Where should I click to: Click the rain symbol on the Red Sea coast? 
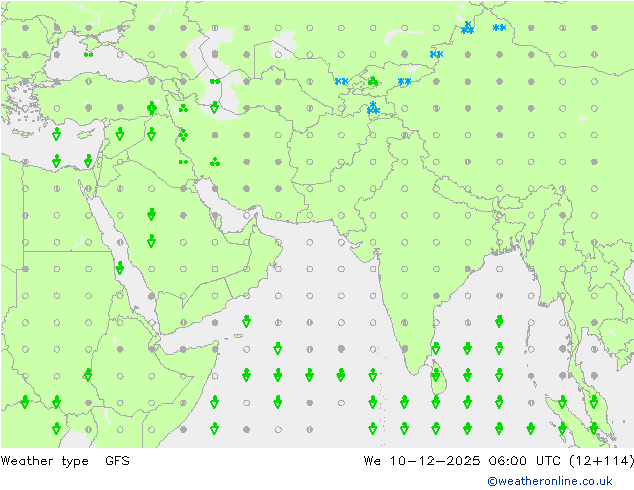[x=120, y=268]
